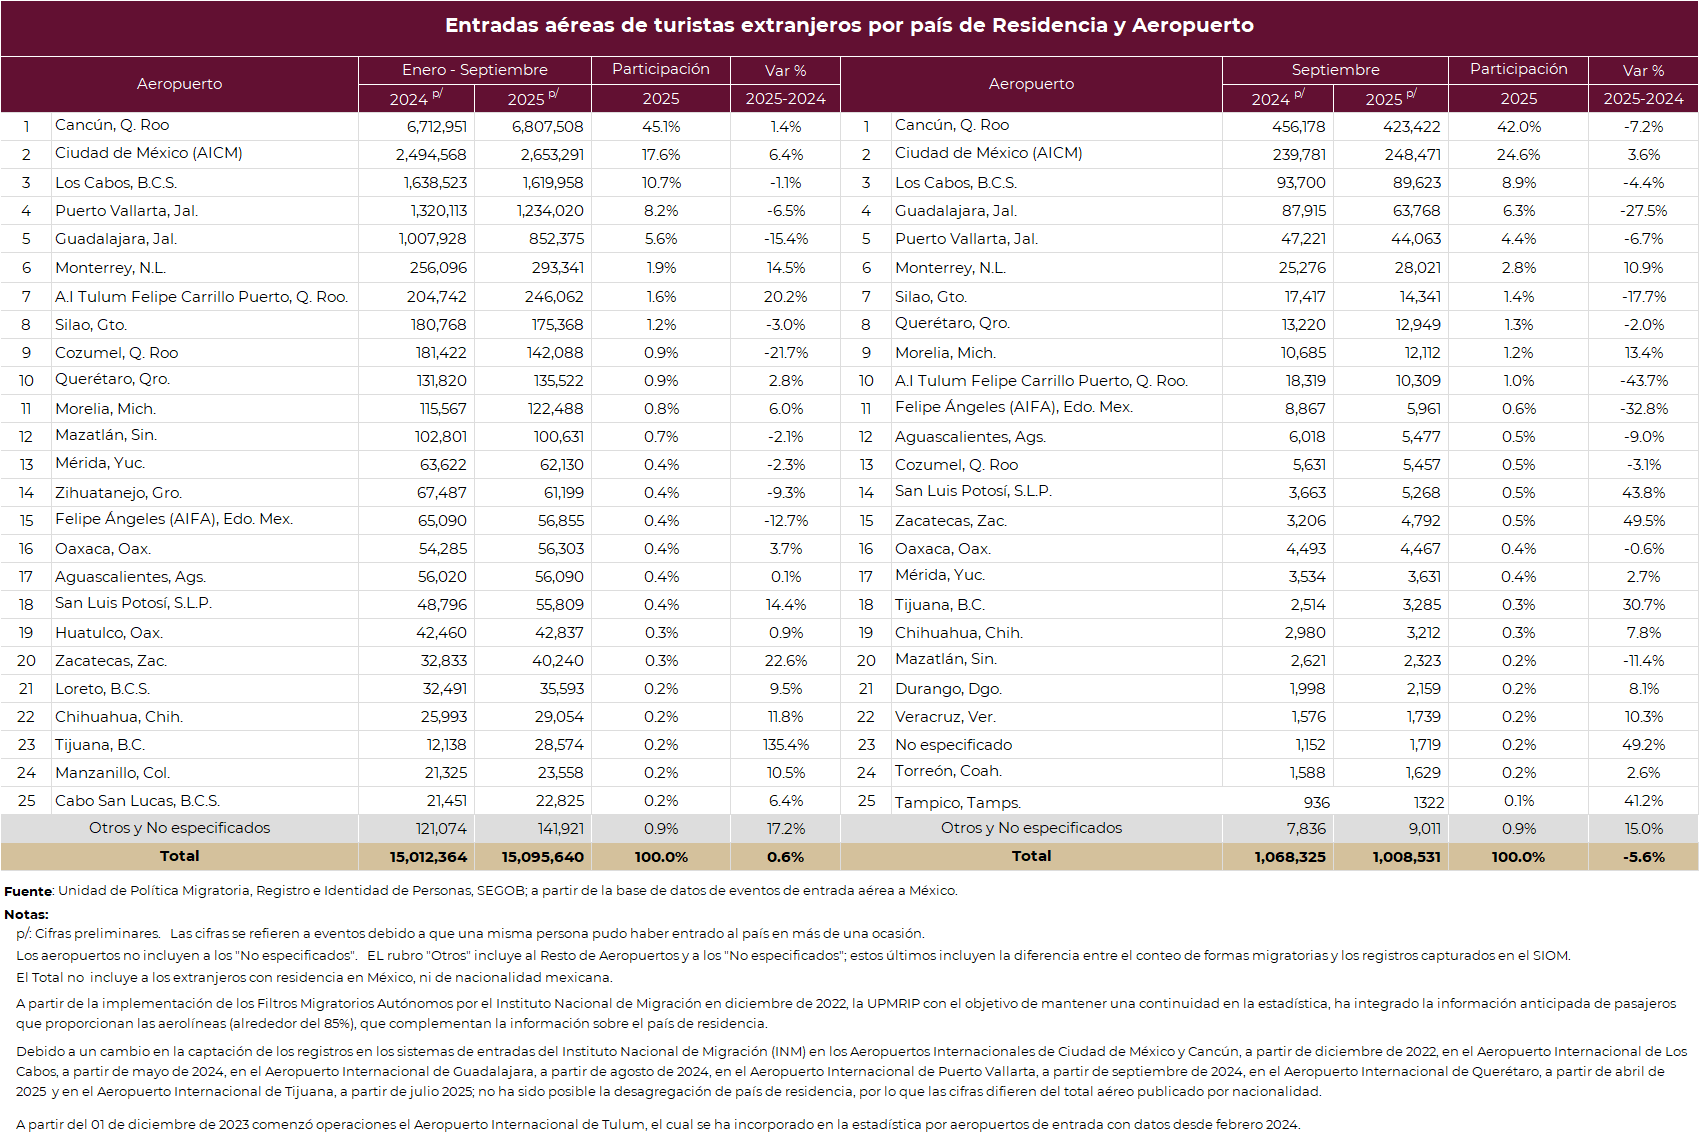This screenshot has width=1708, height=1136.
Task: Select the Septiembre-only period column header
Action: click(x=1334, y=70)
